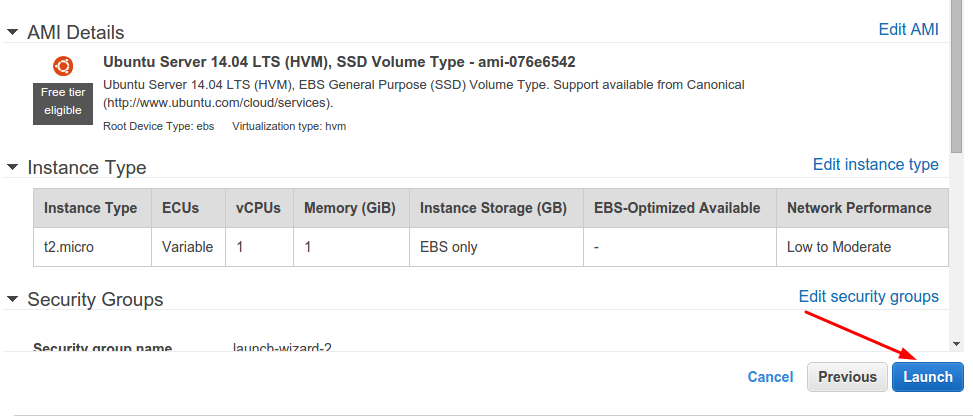This screenshot has width=973, height=418.
Task: Open Edit security groups link
Action: (868, 296)
